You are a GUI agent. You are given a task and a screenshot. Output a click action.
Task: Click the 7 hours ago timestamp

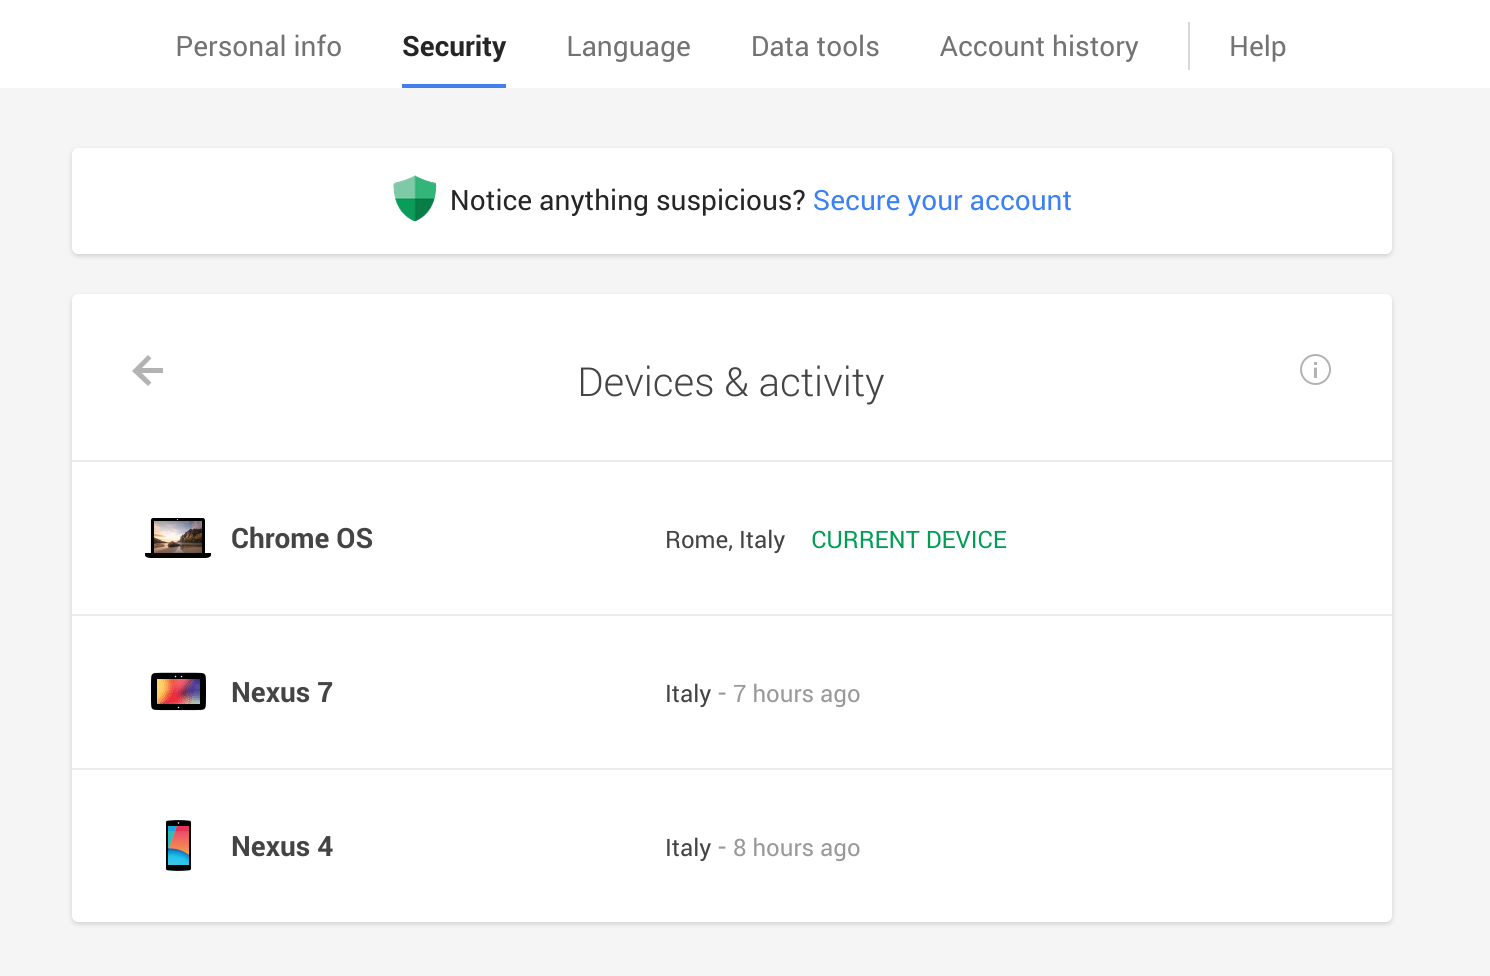point(794,693)
